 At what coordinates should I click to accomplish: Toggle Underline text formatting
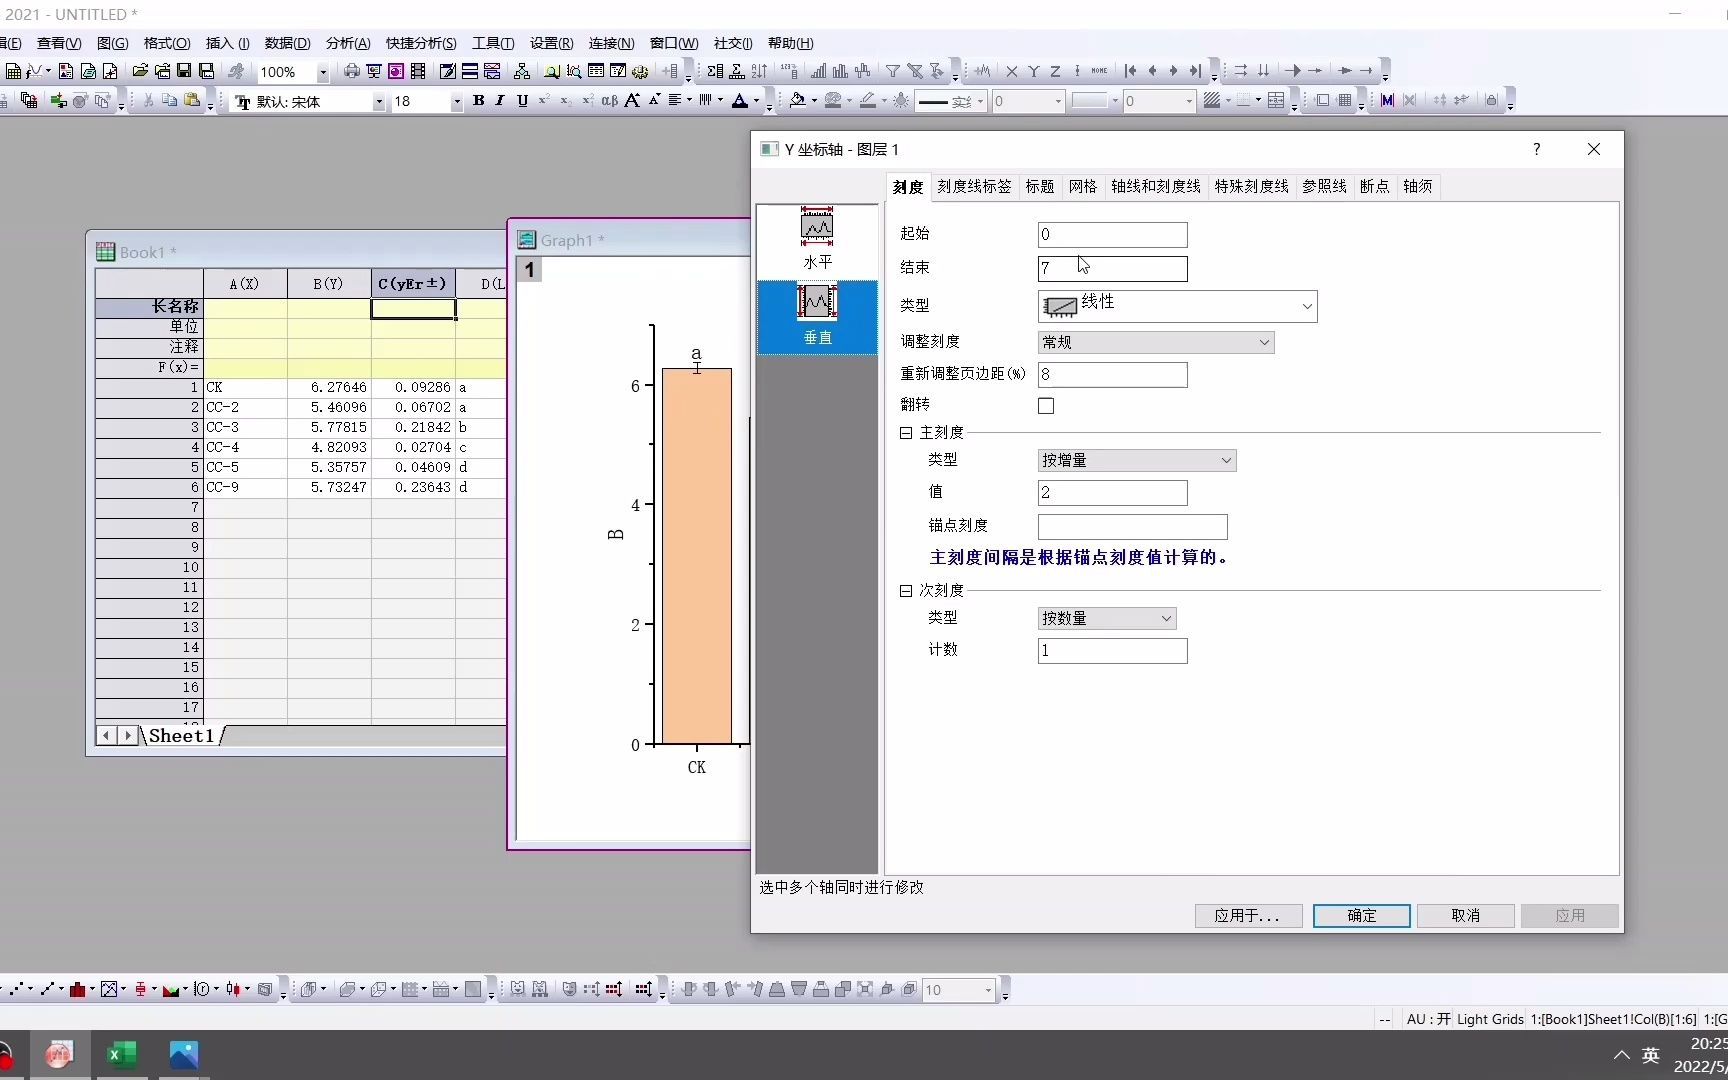pyautogui.click(x=522, y=100)
